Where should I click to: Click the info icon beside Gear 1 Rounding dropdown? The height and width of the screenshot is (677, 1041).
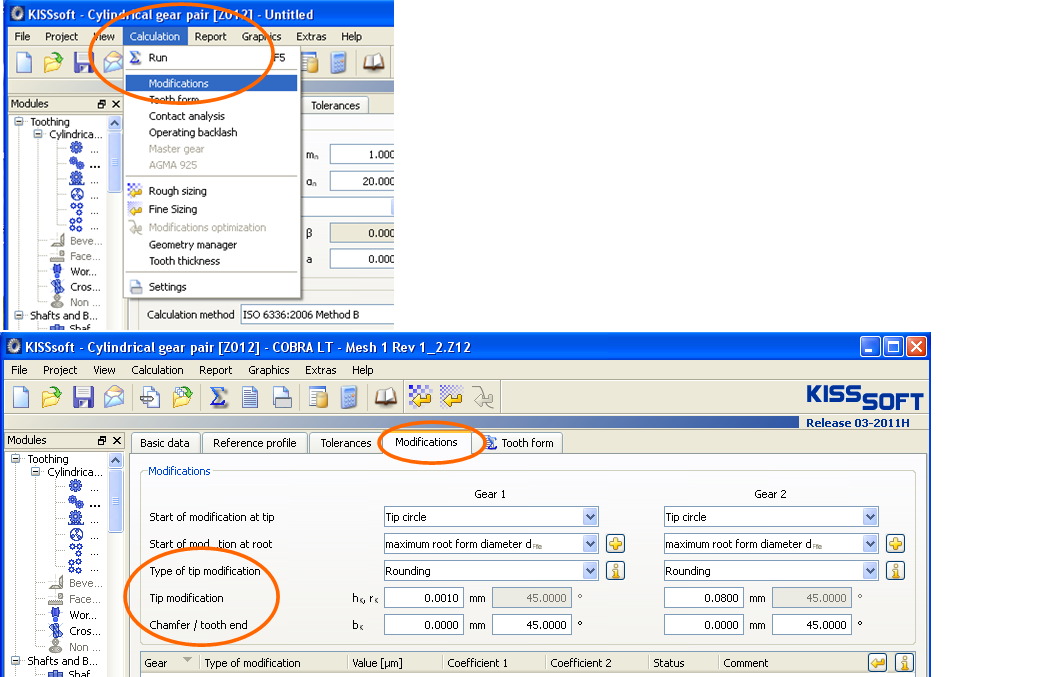[x=615, y=571]
